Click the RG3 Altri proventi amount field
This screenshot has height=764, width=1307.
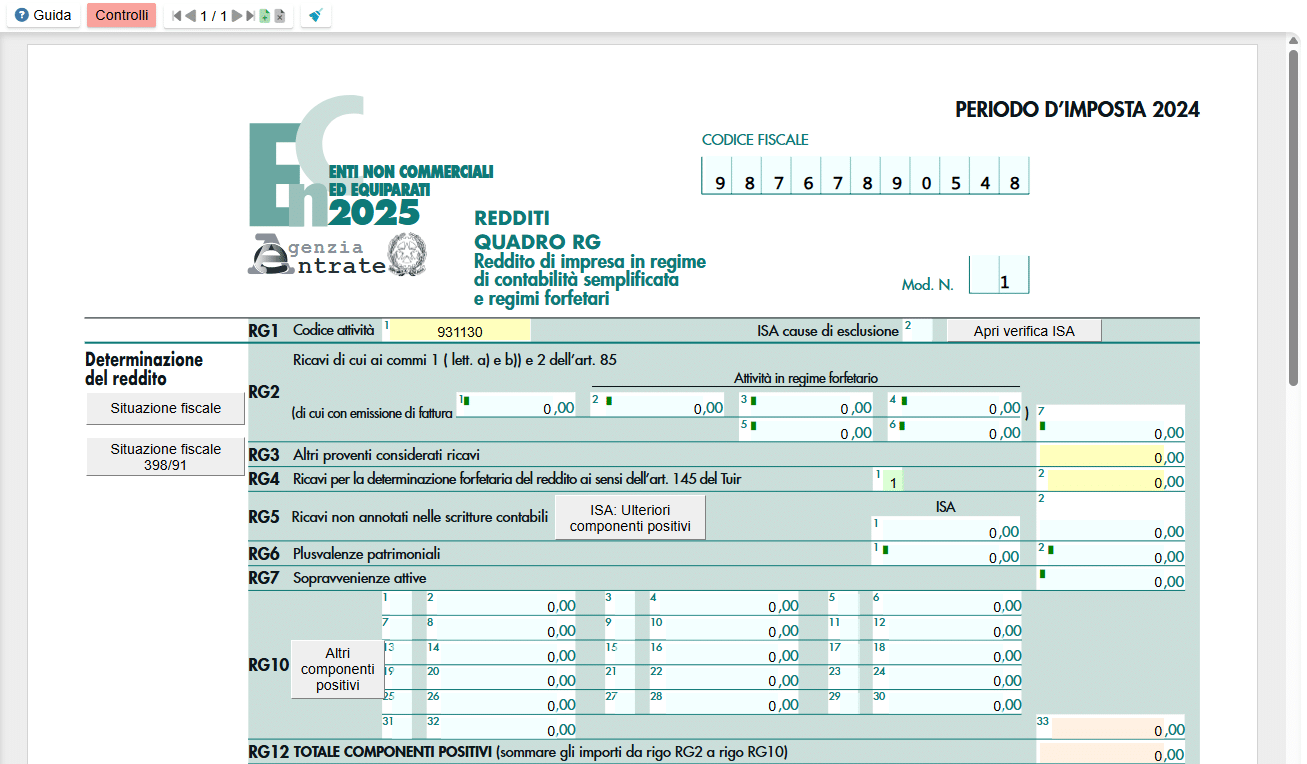pyautogui.click(x=1111, y=456)
